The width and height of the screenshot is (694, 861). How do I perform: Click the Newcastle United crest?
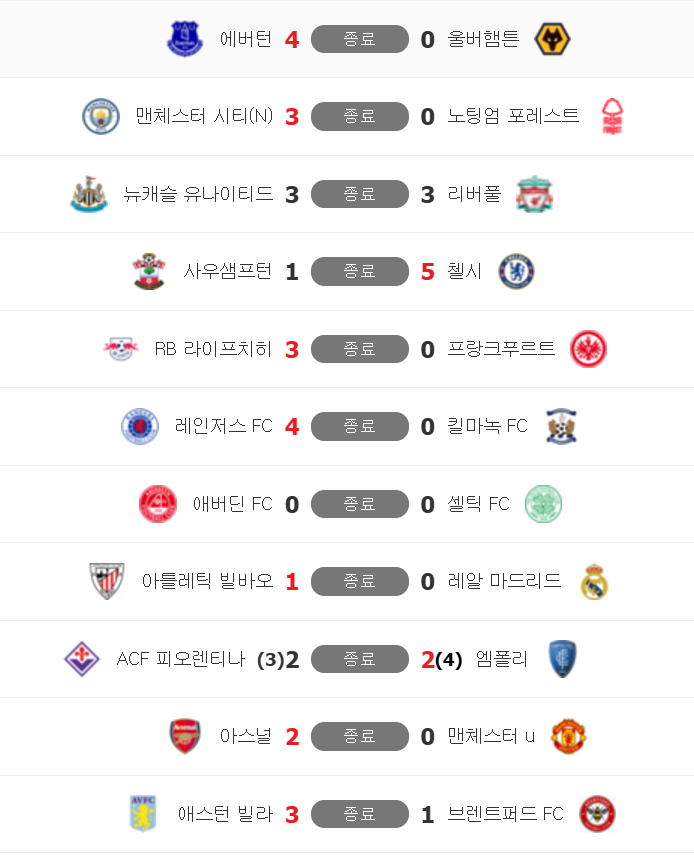click(89, 194)
